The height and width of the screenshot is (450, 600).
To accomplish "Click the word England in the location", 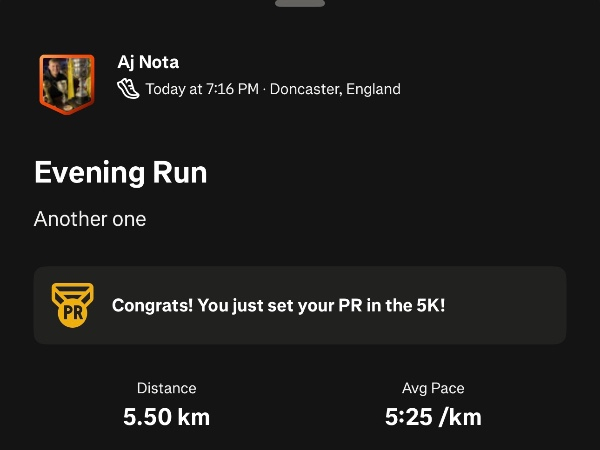I will click(x=373, y=89).
